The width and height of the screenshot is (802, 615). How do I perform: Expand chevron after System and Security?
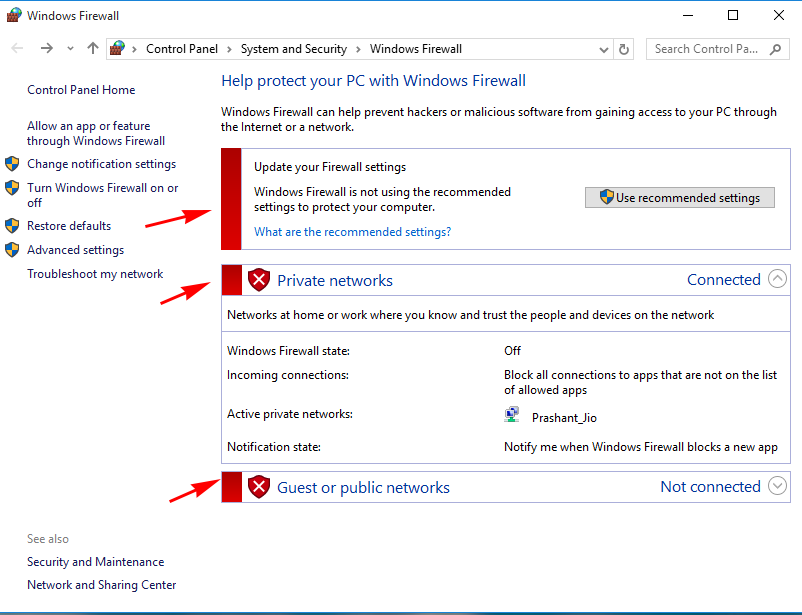click(x=358, y=49)
